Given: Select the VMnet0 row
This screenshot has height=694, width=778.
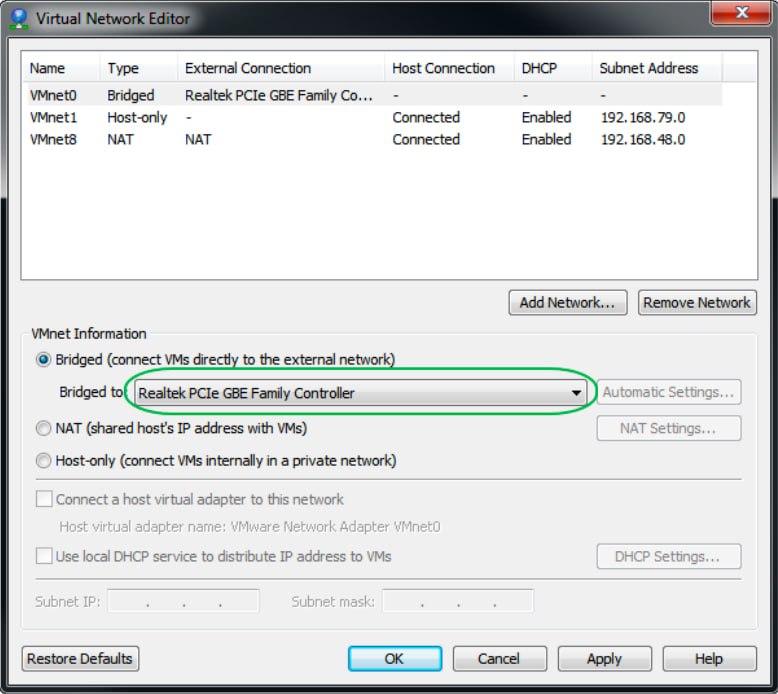Looking at the screenshot, I should click(x=372, y=95).
